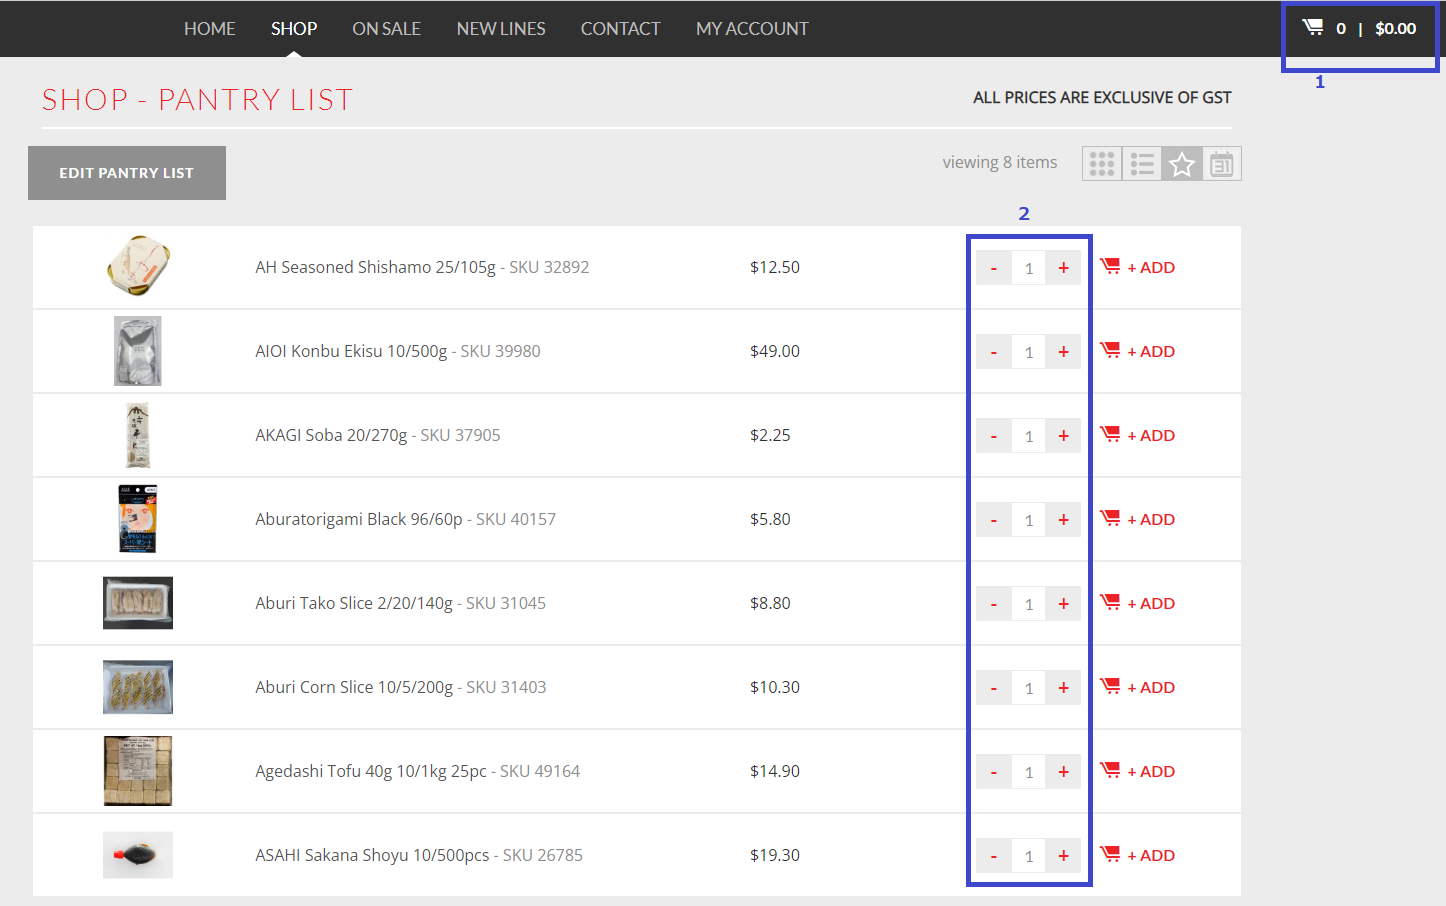1446x906 pixels.
Task: Open AKAGI Soba product link
Action: tap(378, 435)
